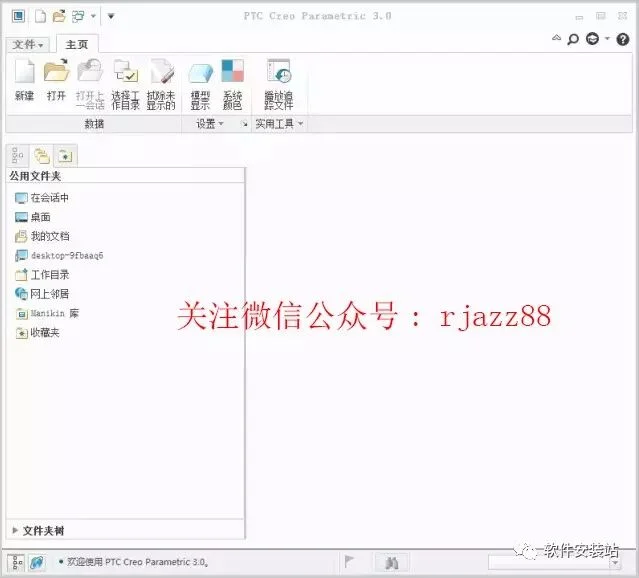The image size is (639, 578).
Task: Select 收藏夹 (Favorites) entry
Action: click(37, 333)
